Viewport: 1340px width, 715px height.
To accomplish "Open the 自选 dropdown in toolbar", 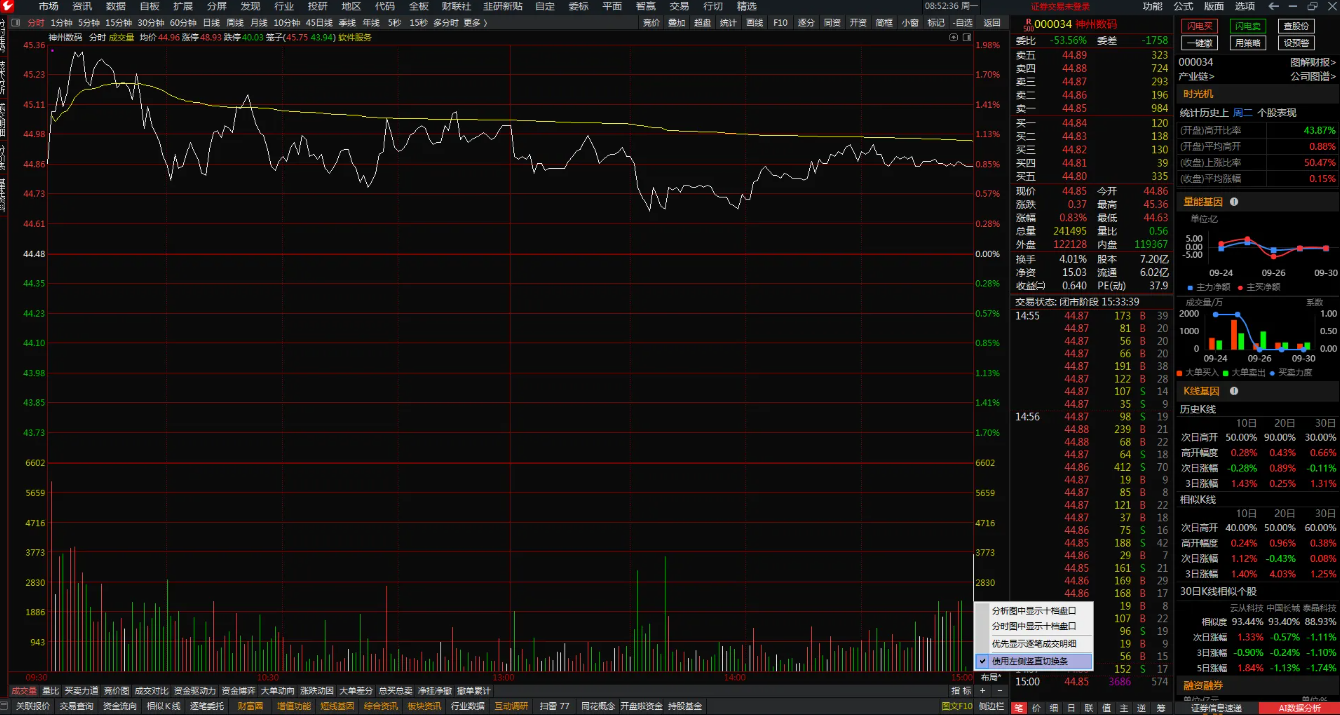I will 963,22.
